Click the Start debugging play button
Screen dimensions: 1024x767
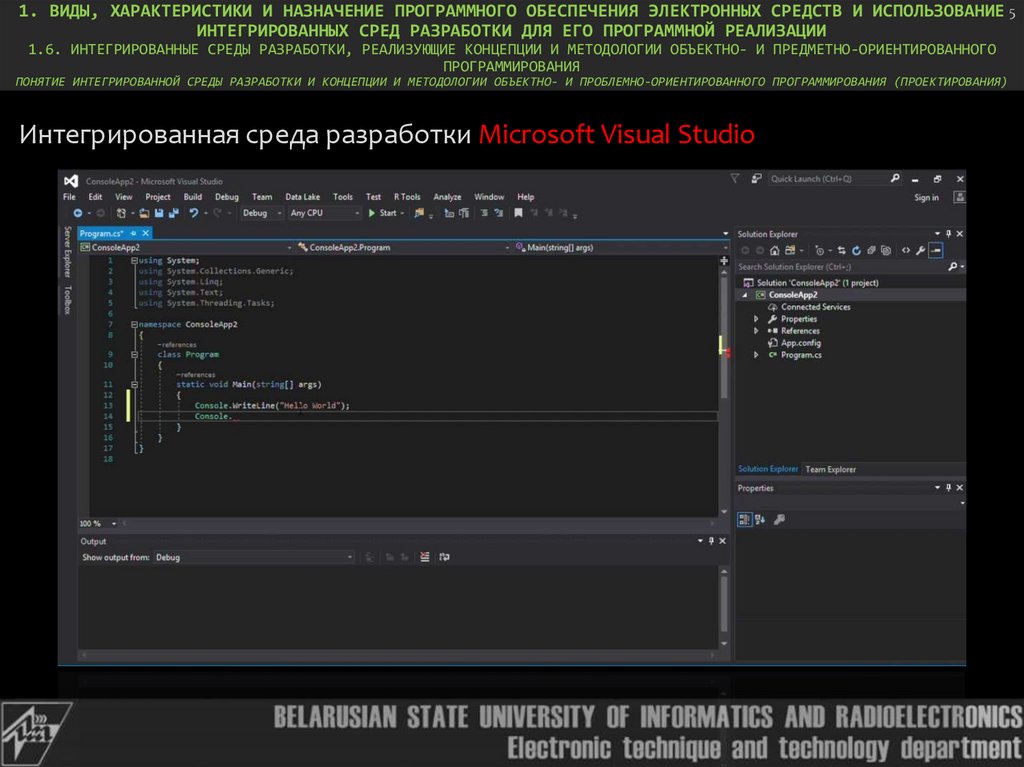click(x=372, y=213)
